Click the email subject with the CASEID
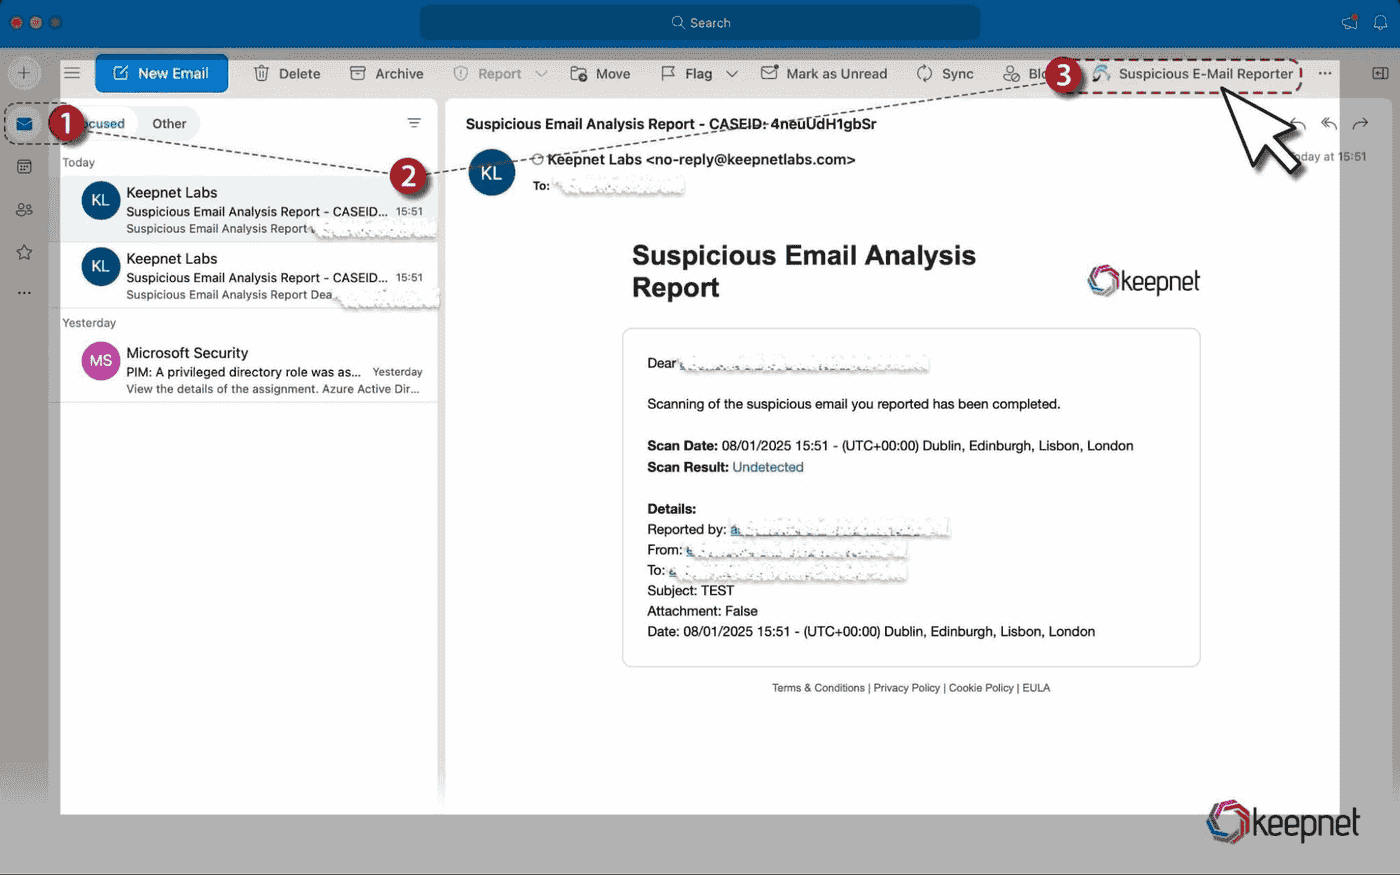The image size is (1400, 875). [x=671, y=124]
